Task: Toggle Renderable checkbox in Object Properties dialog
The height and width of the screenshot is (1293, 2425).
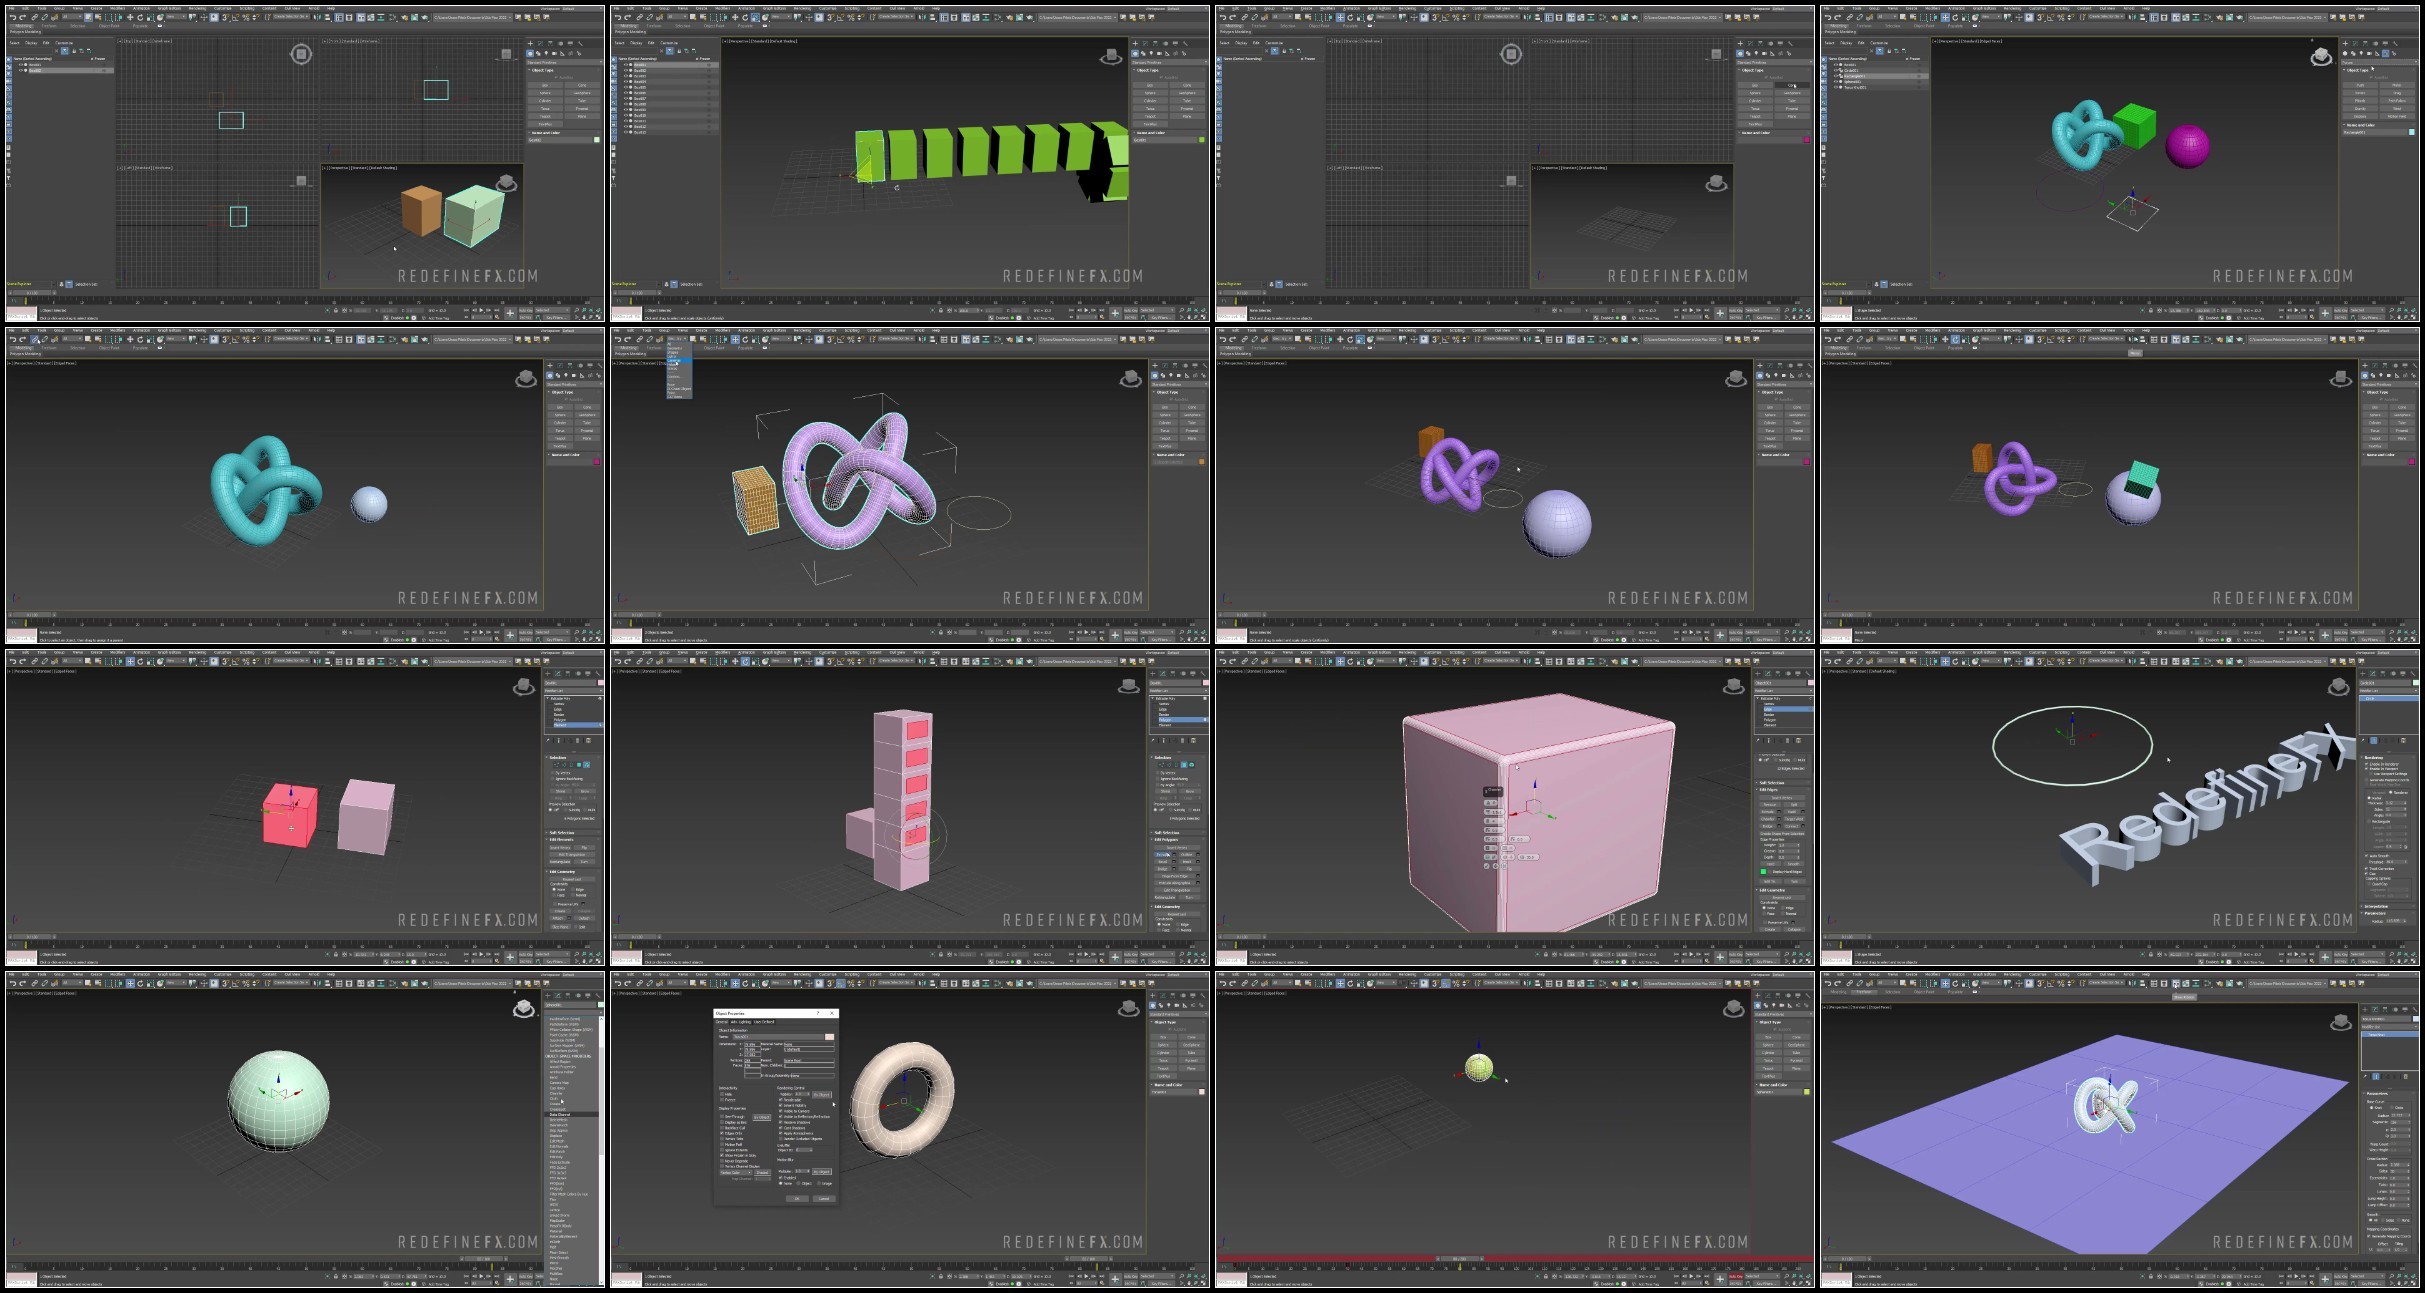Action: tap(781, 1100)
